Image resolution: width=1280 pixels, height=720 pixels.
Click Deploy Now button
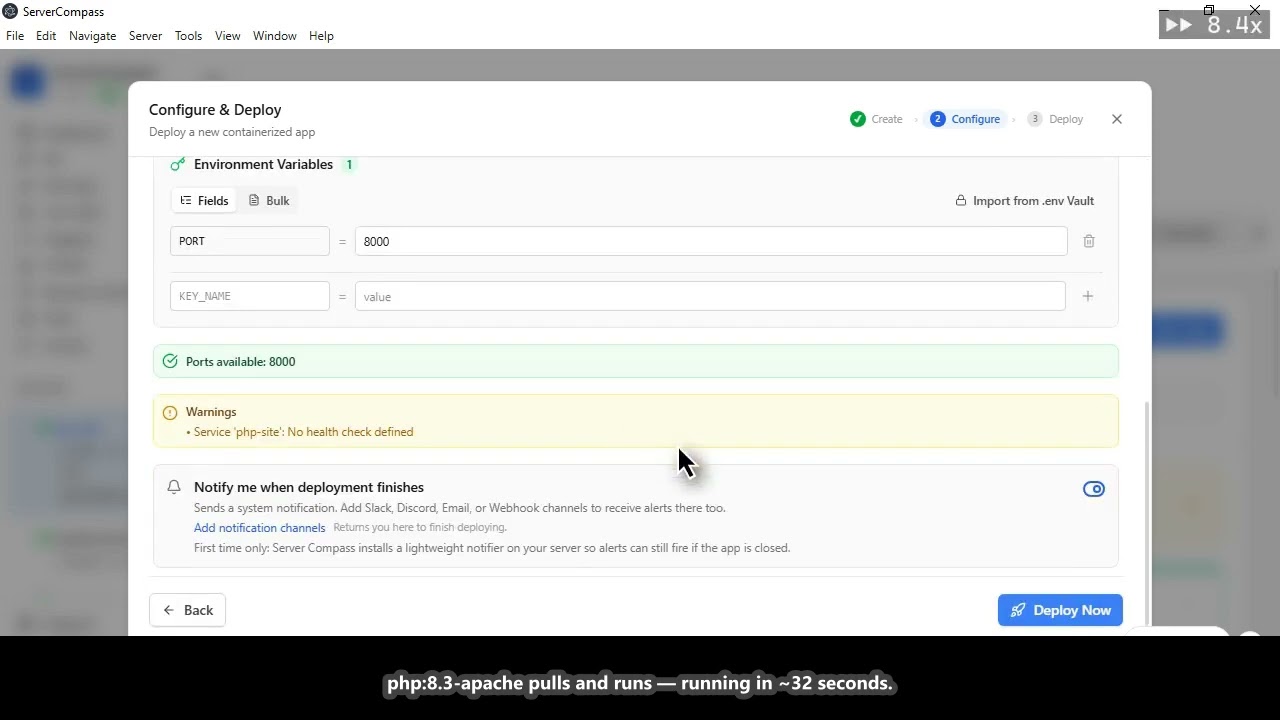pos(1060,610)
